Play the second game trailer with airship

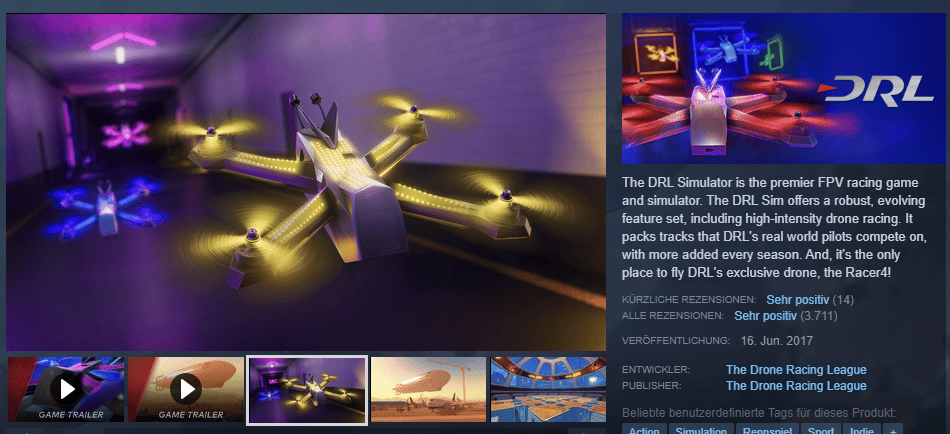pyautogui.click(x=185, y=389)
